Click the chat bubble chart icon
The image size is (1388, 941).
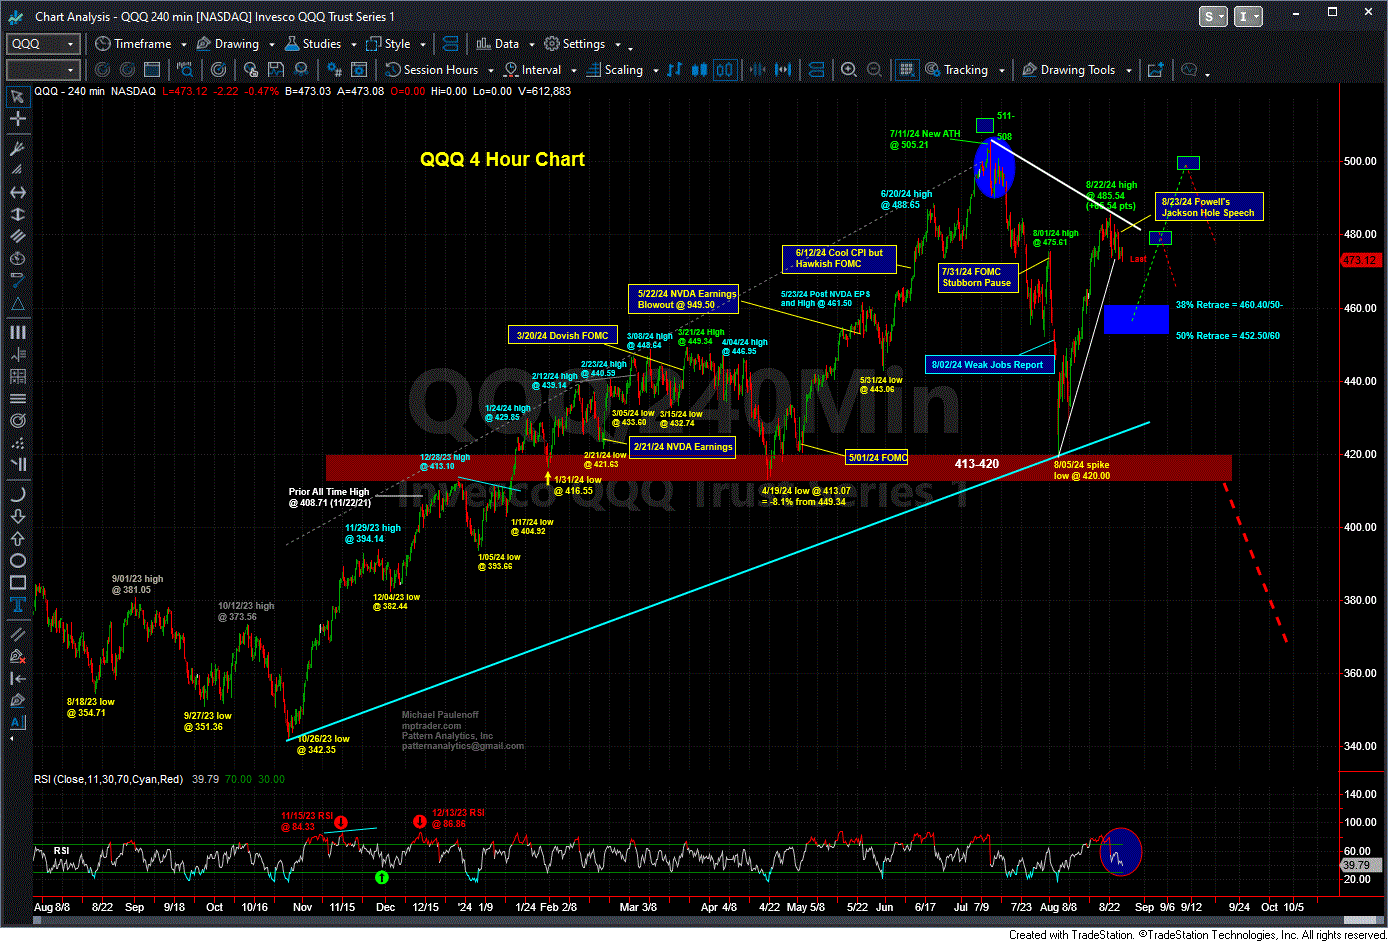click(1190, 70)
